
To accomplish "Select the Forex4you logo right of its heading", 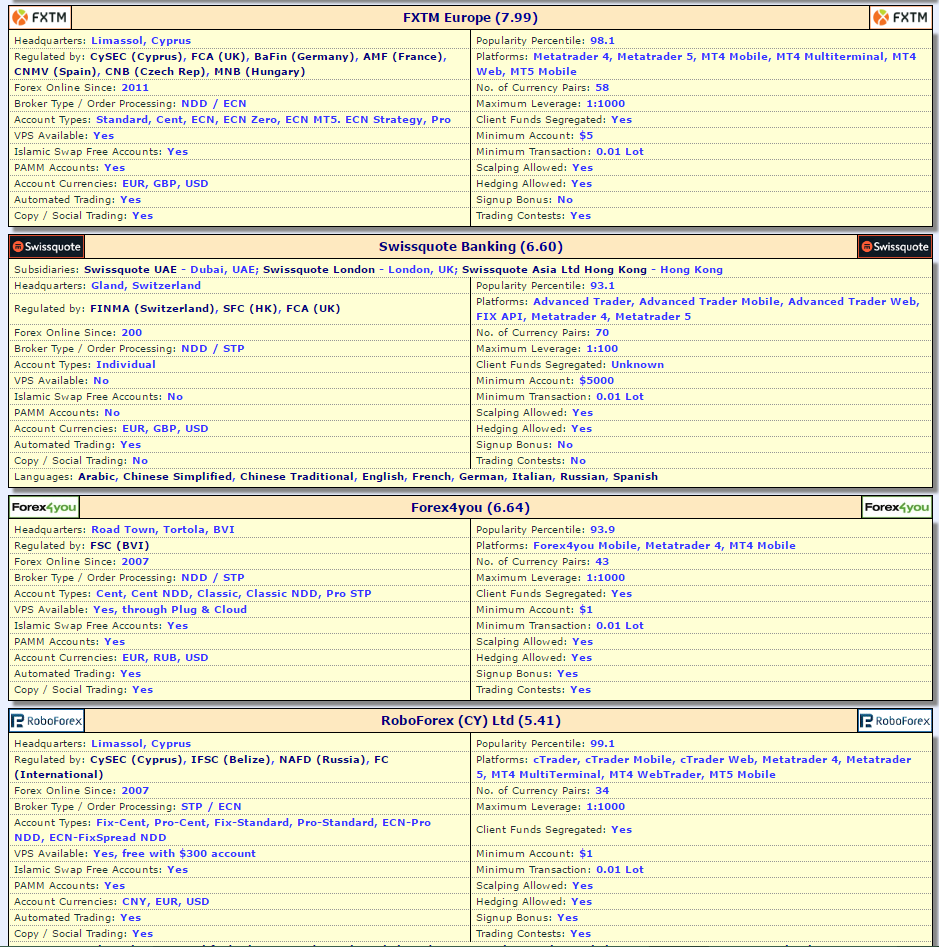I will pos(897,507).
